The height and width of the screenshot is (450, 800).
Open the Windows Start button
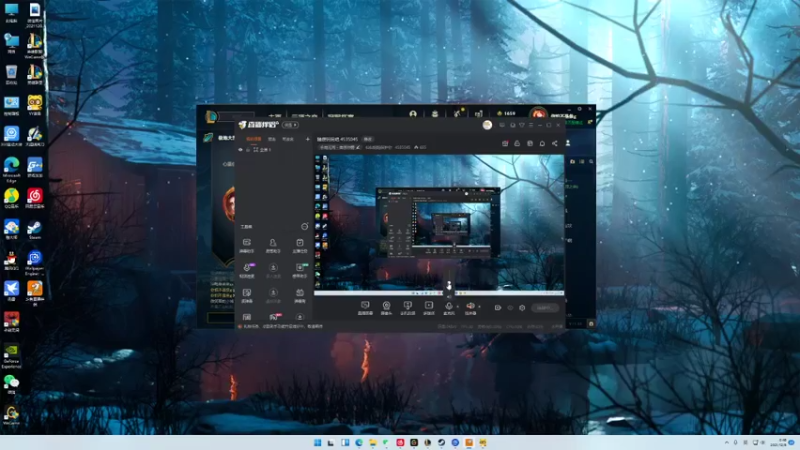click(317, 442)
